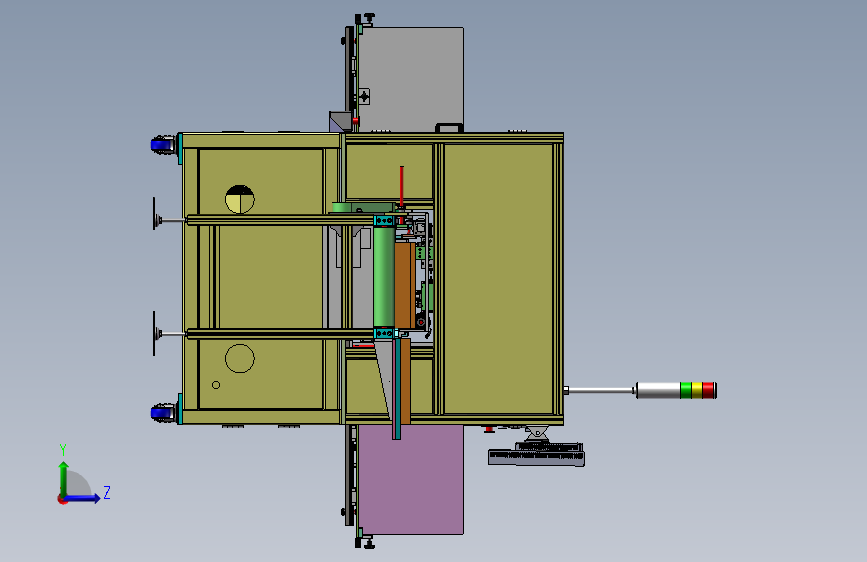Select the keyboard tray under the machine's right side
The width and height of the screenshot is (867, 562).
coord(536,457)
